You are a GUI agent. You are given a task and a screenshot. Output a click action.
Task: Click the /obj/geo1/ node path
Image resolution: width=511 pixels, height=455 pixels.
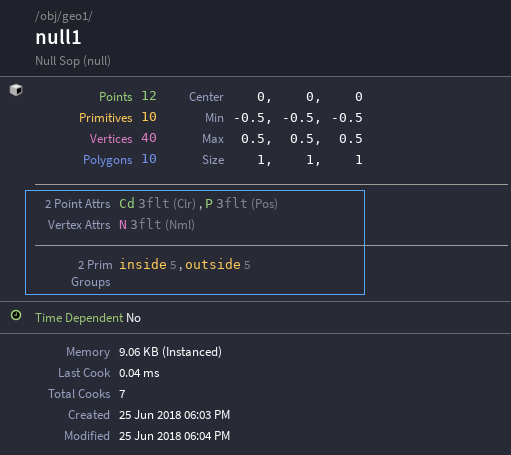64,16
